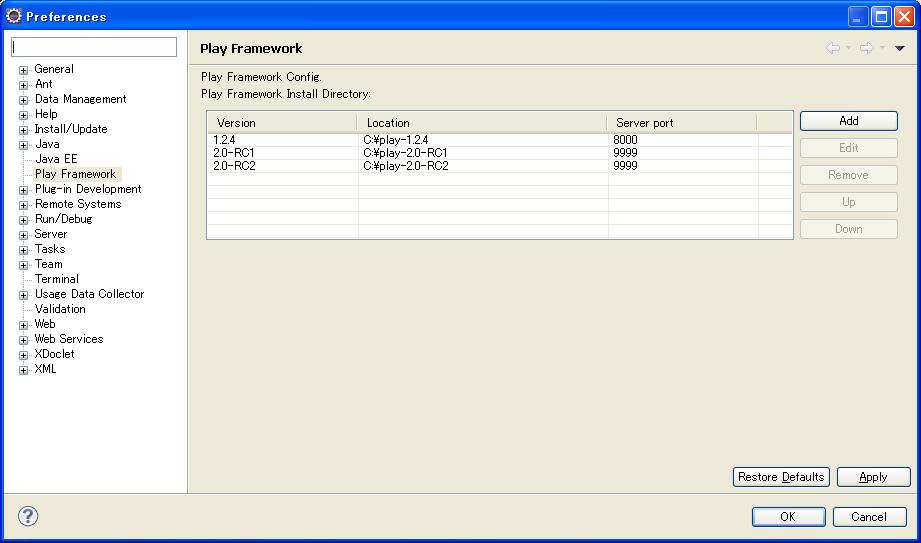Open the back history dropdown arrow

tap(848, 49)
